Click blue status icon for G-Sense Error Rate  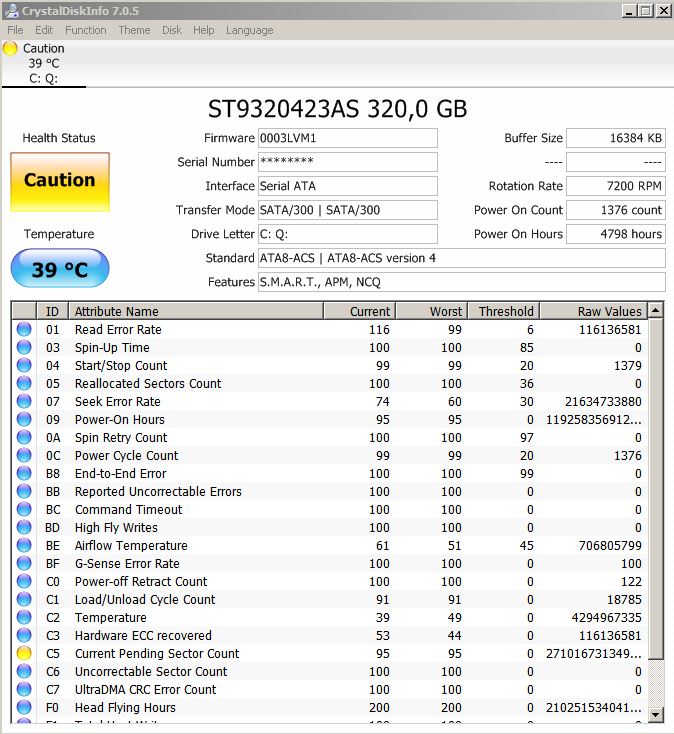[x=24, y=564]
